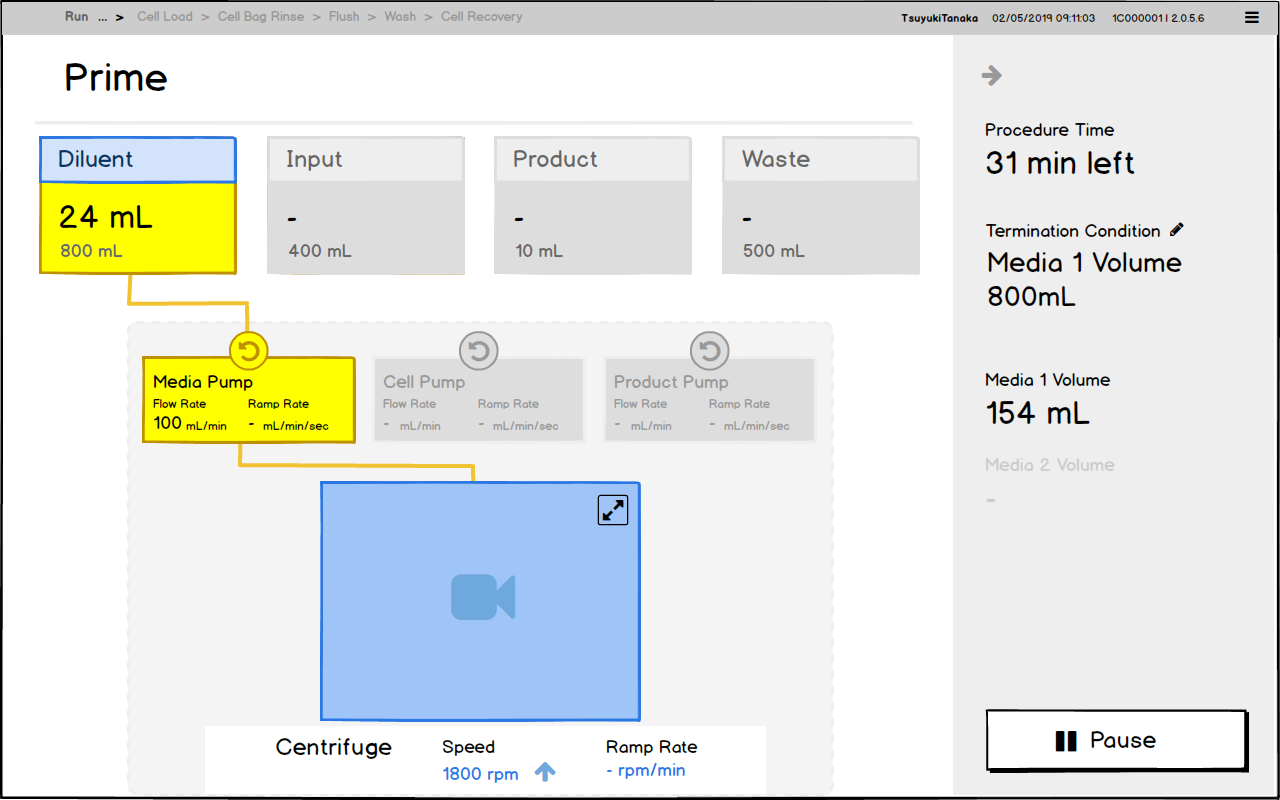Open the Run breadcrumb step
Image resolution: width=1280 pixels, height=800 pixels.
[77, 17]
